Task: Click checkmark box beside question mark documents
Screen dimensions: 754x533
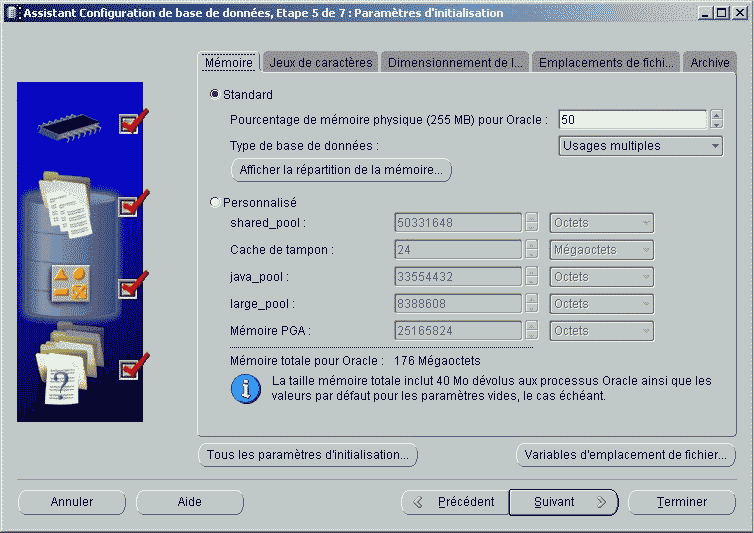Action: (129, 369)
